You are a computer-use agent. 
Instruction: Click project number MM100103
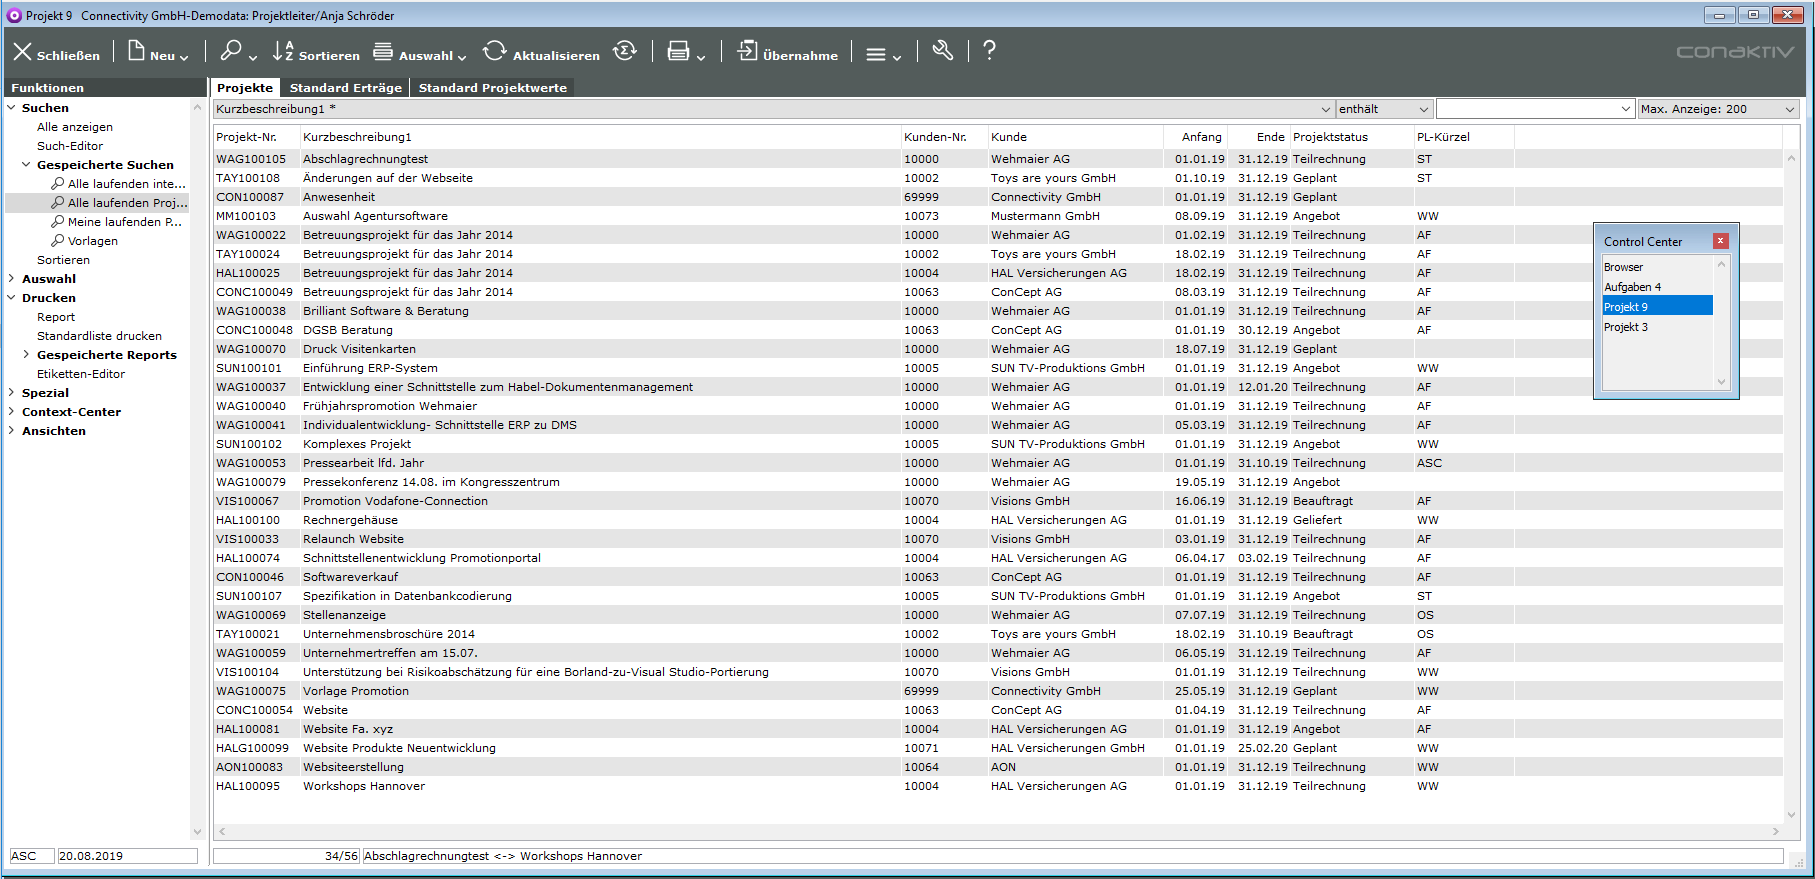click(246, 216)
